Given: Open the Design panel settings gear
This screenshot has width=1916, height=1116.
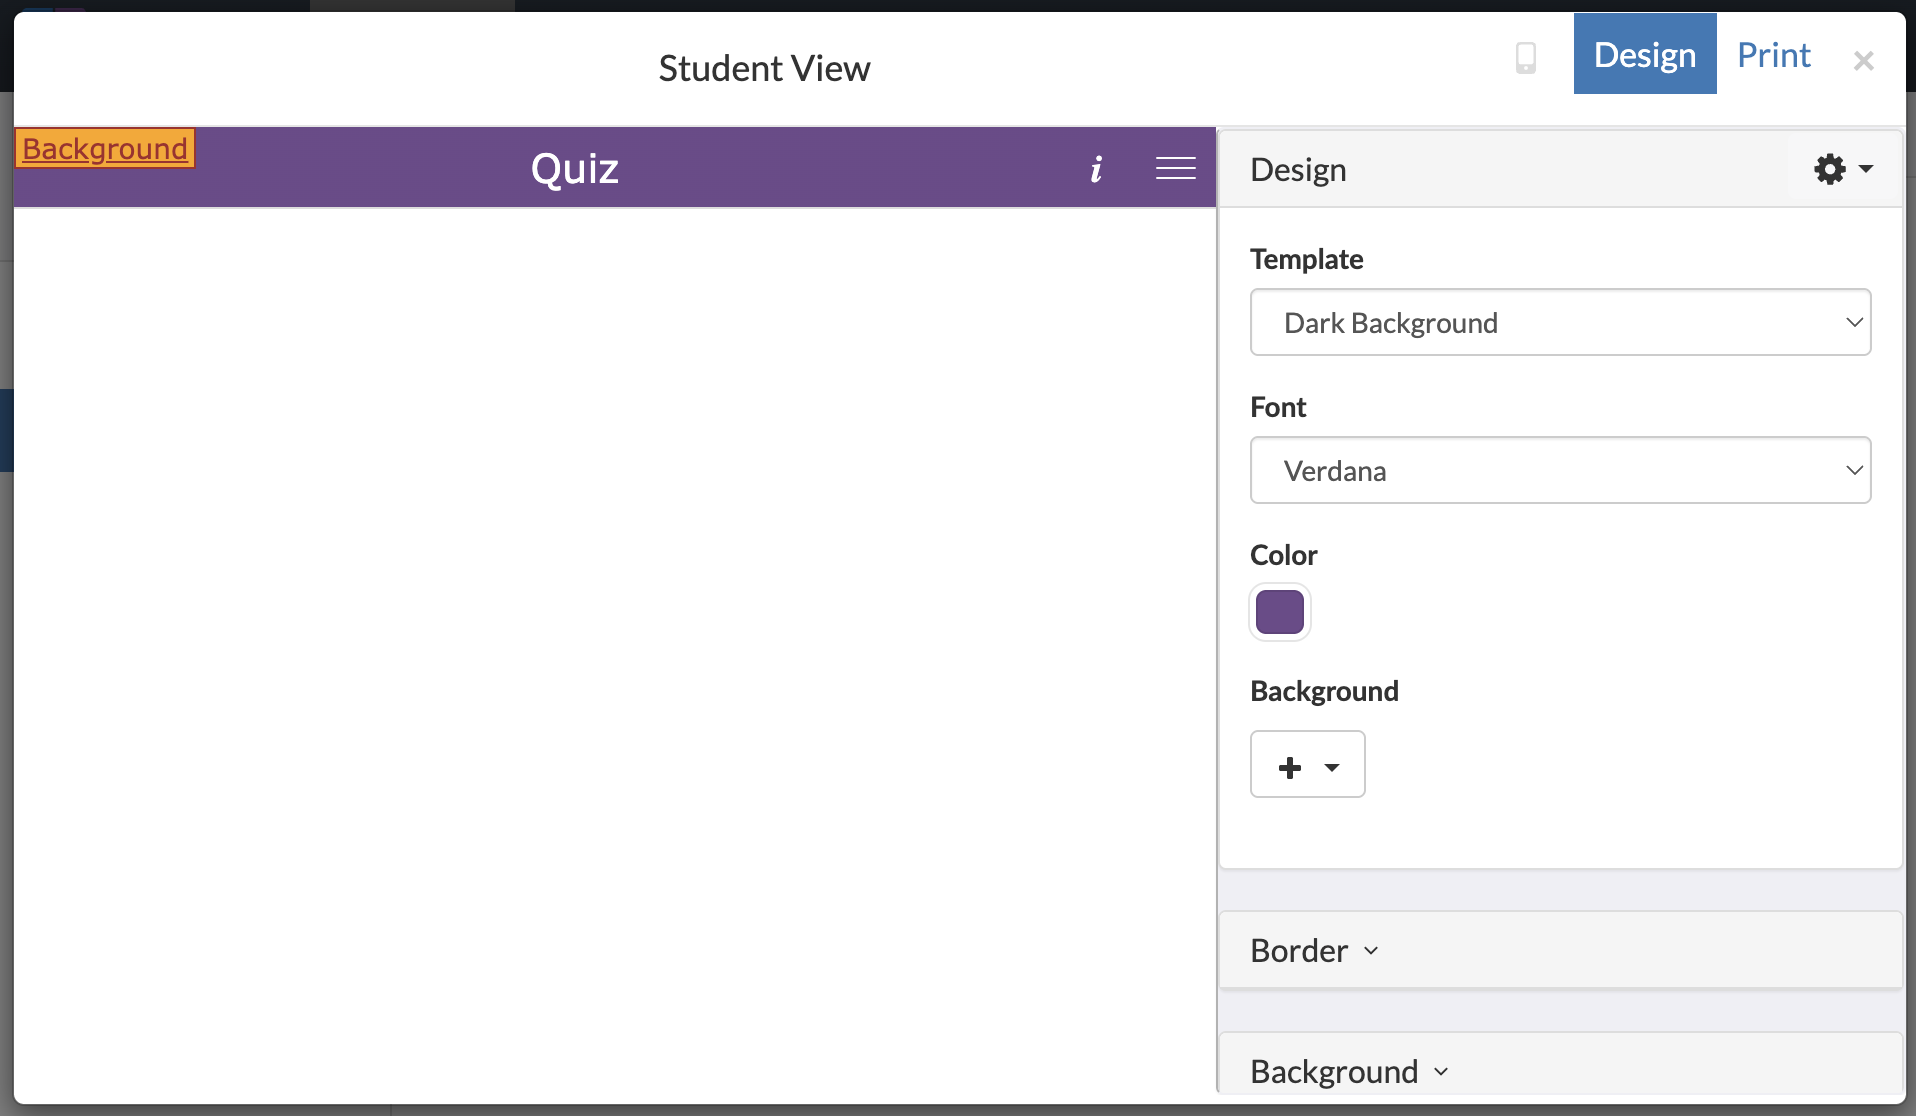Looking at the screenshot, I should pyautogui.click(x=1831, y=169).
